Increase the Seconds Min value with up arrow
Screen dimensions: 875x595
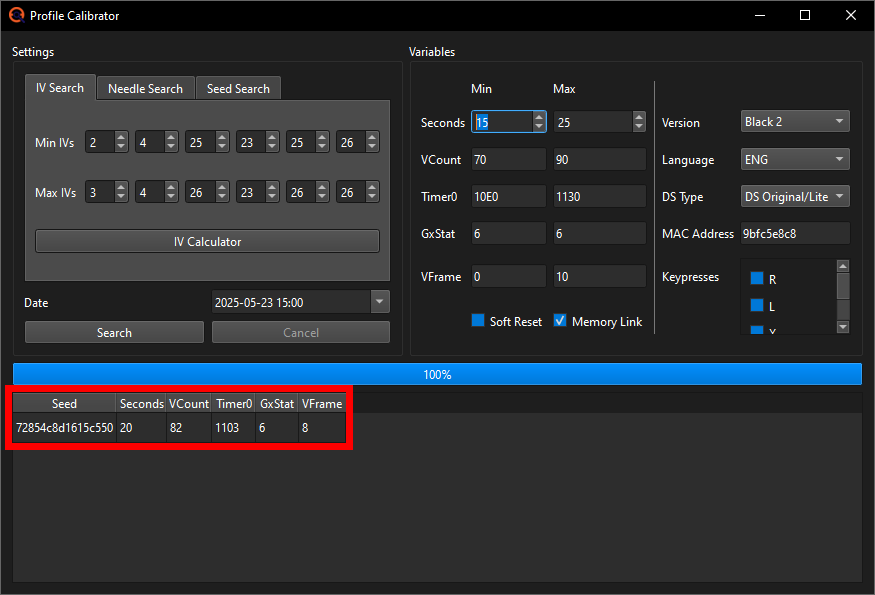539,117
